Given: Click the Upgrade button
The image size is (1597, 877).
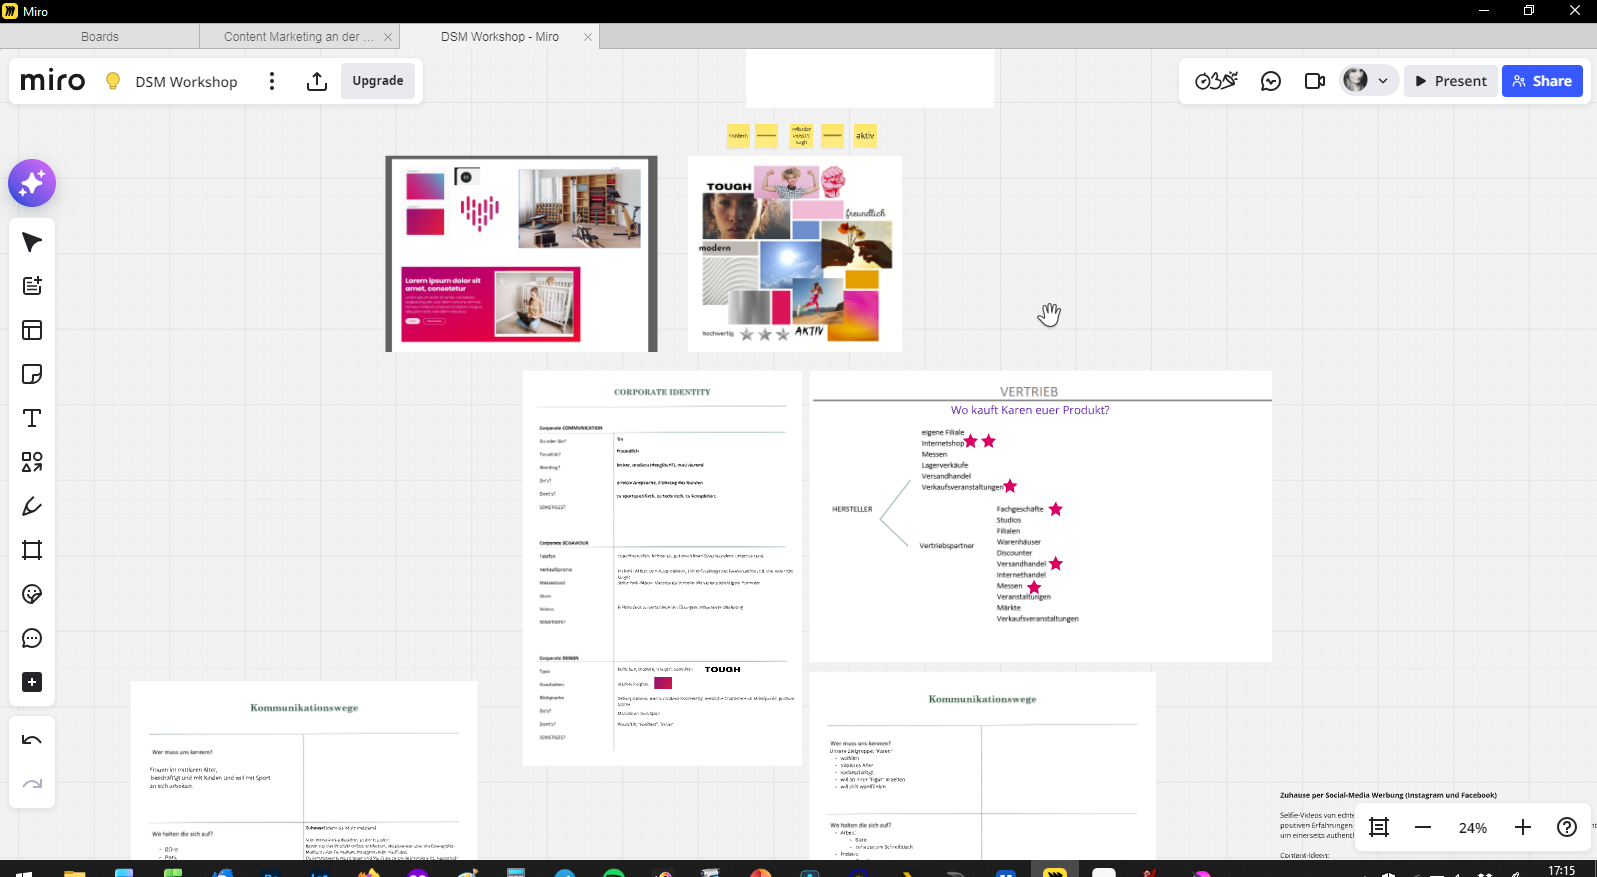Looking at the screenshot, I should coord(378,81).
